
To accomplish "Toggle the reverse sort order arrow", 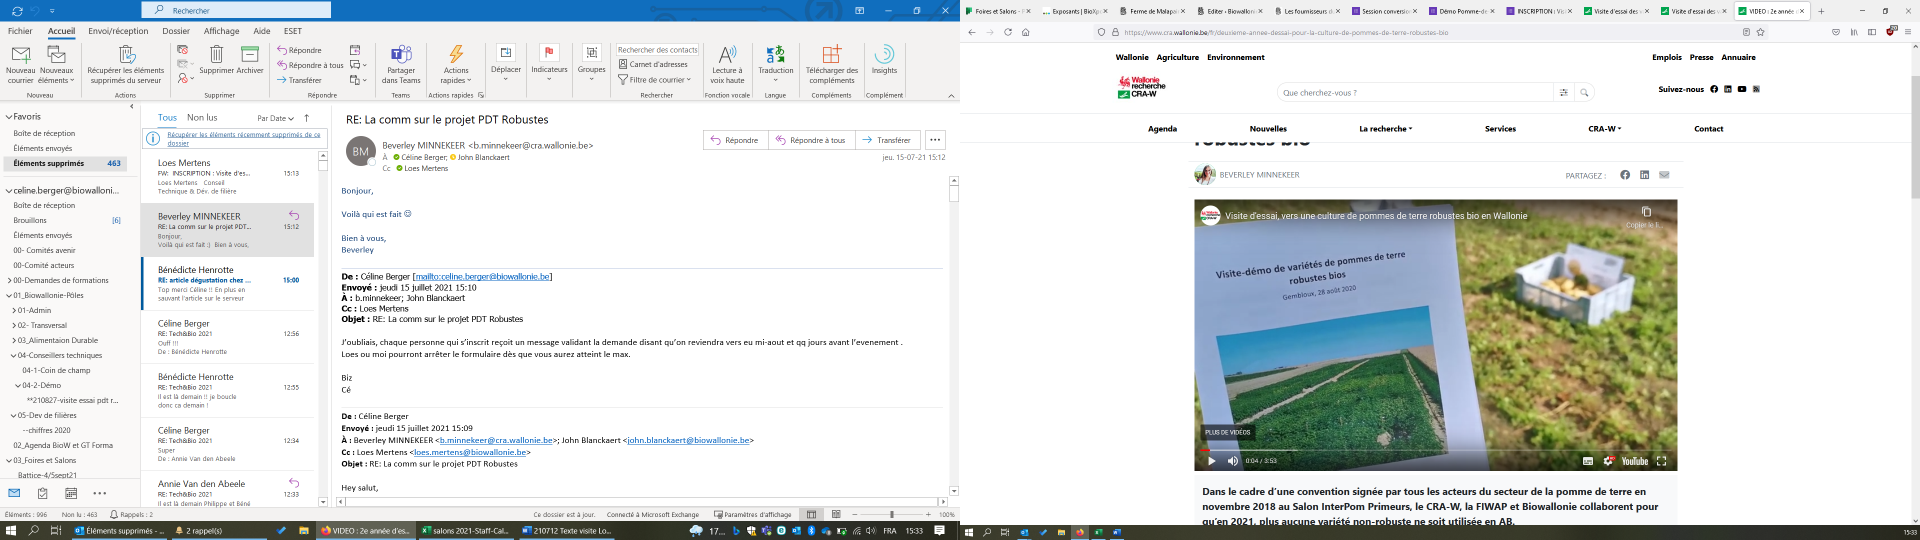I will [307, 117].
